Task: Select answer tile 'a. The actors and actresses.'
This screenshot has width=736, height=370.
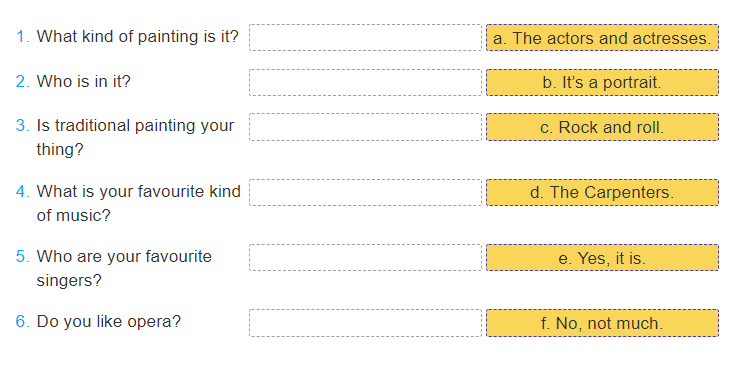Action: (602, 38)
